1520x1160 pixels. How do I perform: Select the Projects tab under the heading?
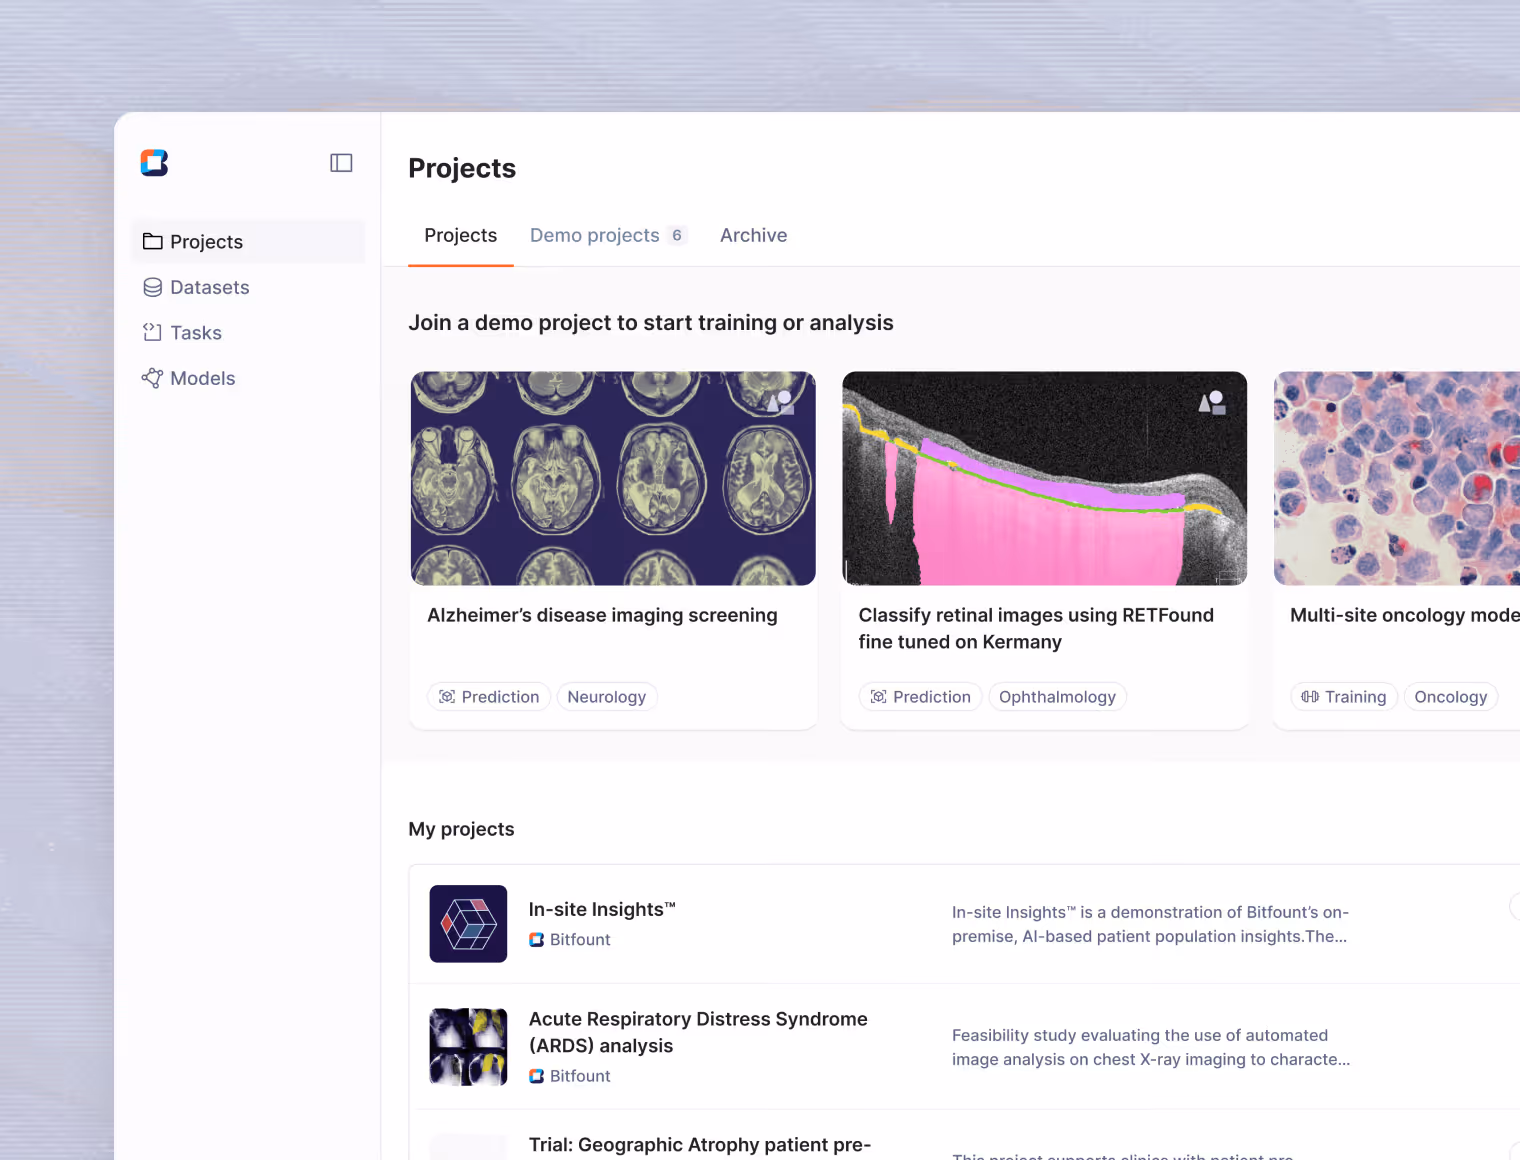tap(461, 235)
